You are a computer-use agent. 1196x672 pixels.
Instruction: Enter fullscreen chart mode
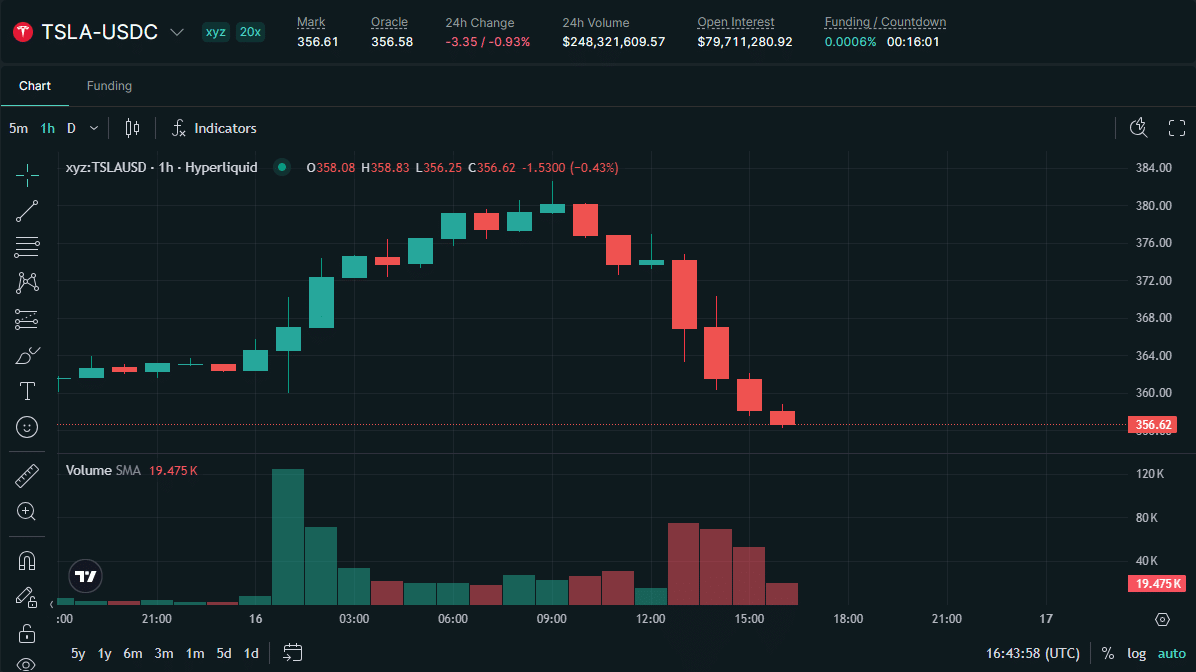pos(1177,128)
